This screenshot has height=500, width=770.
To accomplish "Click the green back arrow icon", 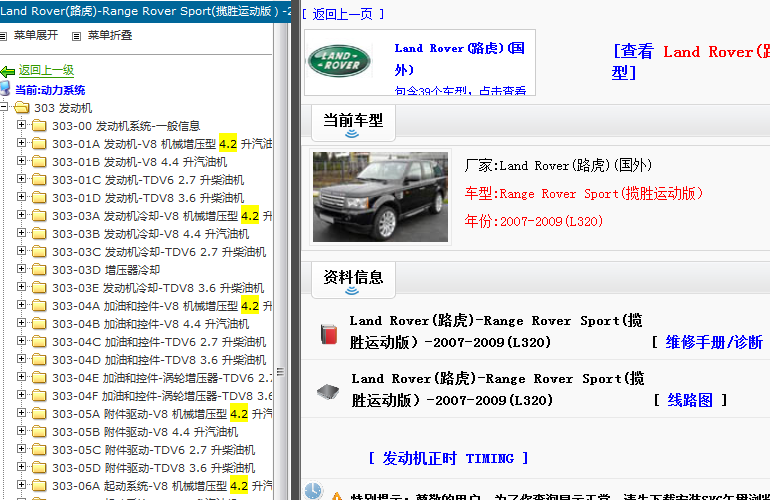I will 7,72.
